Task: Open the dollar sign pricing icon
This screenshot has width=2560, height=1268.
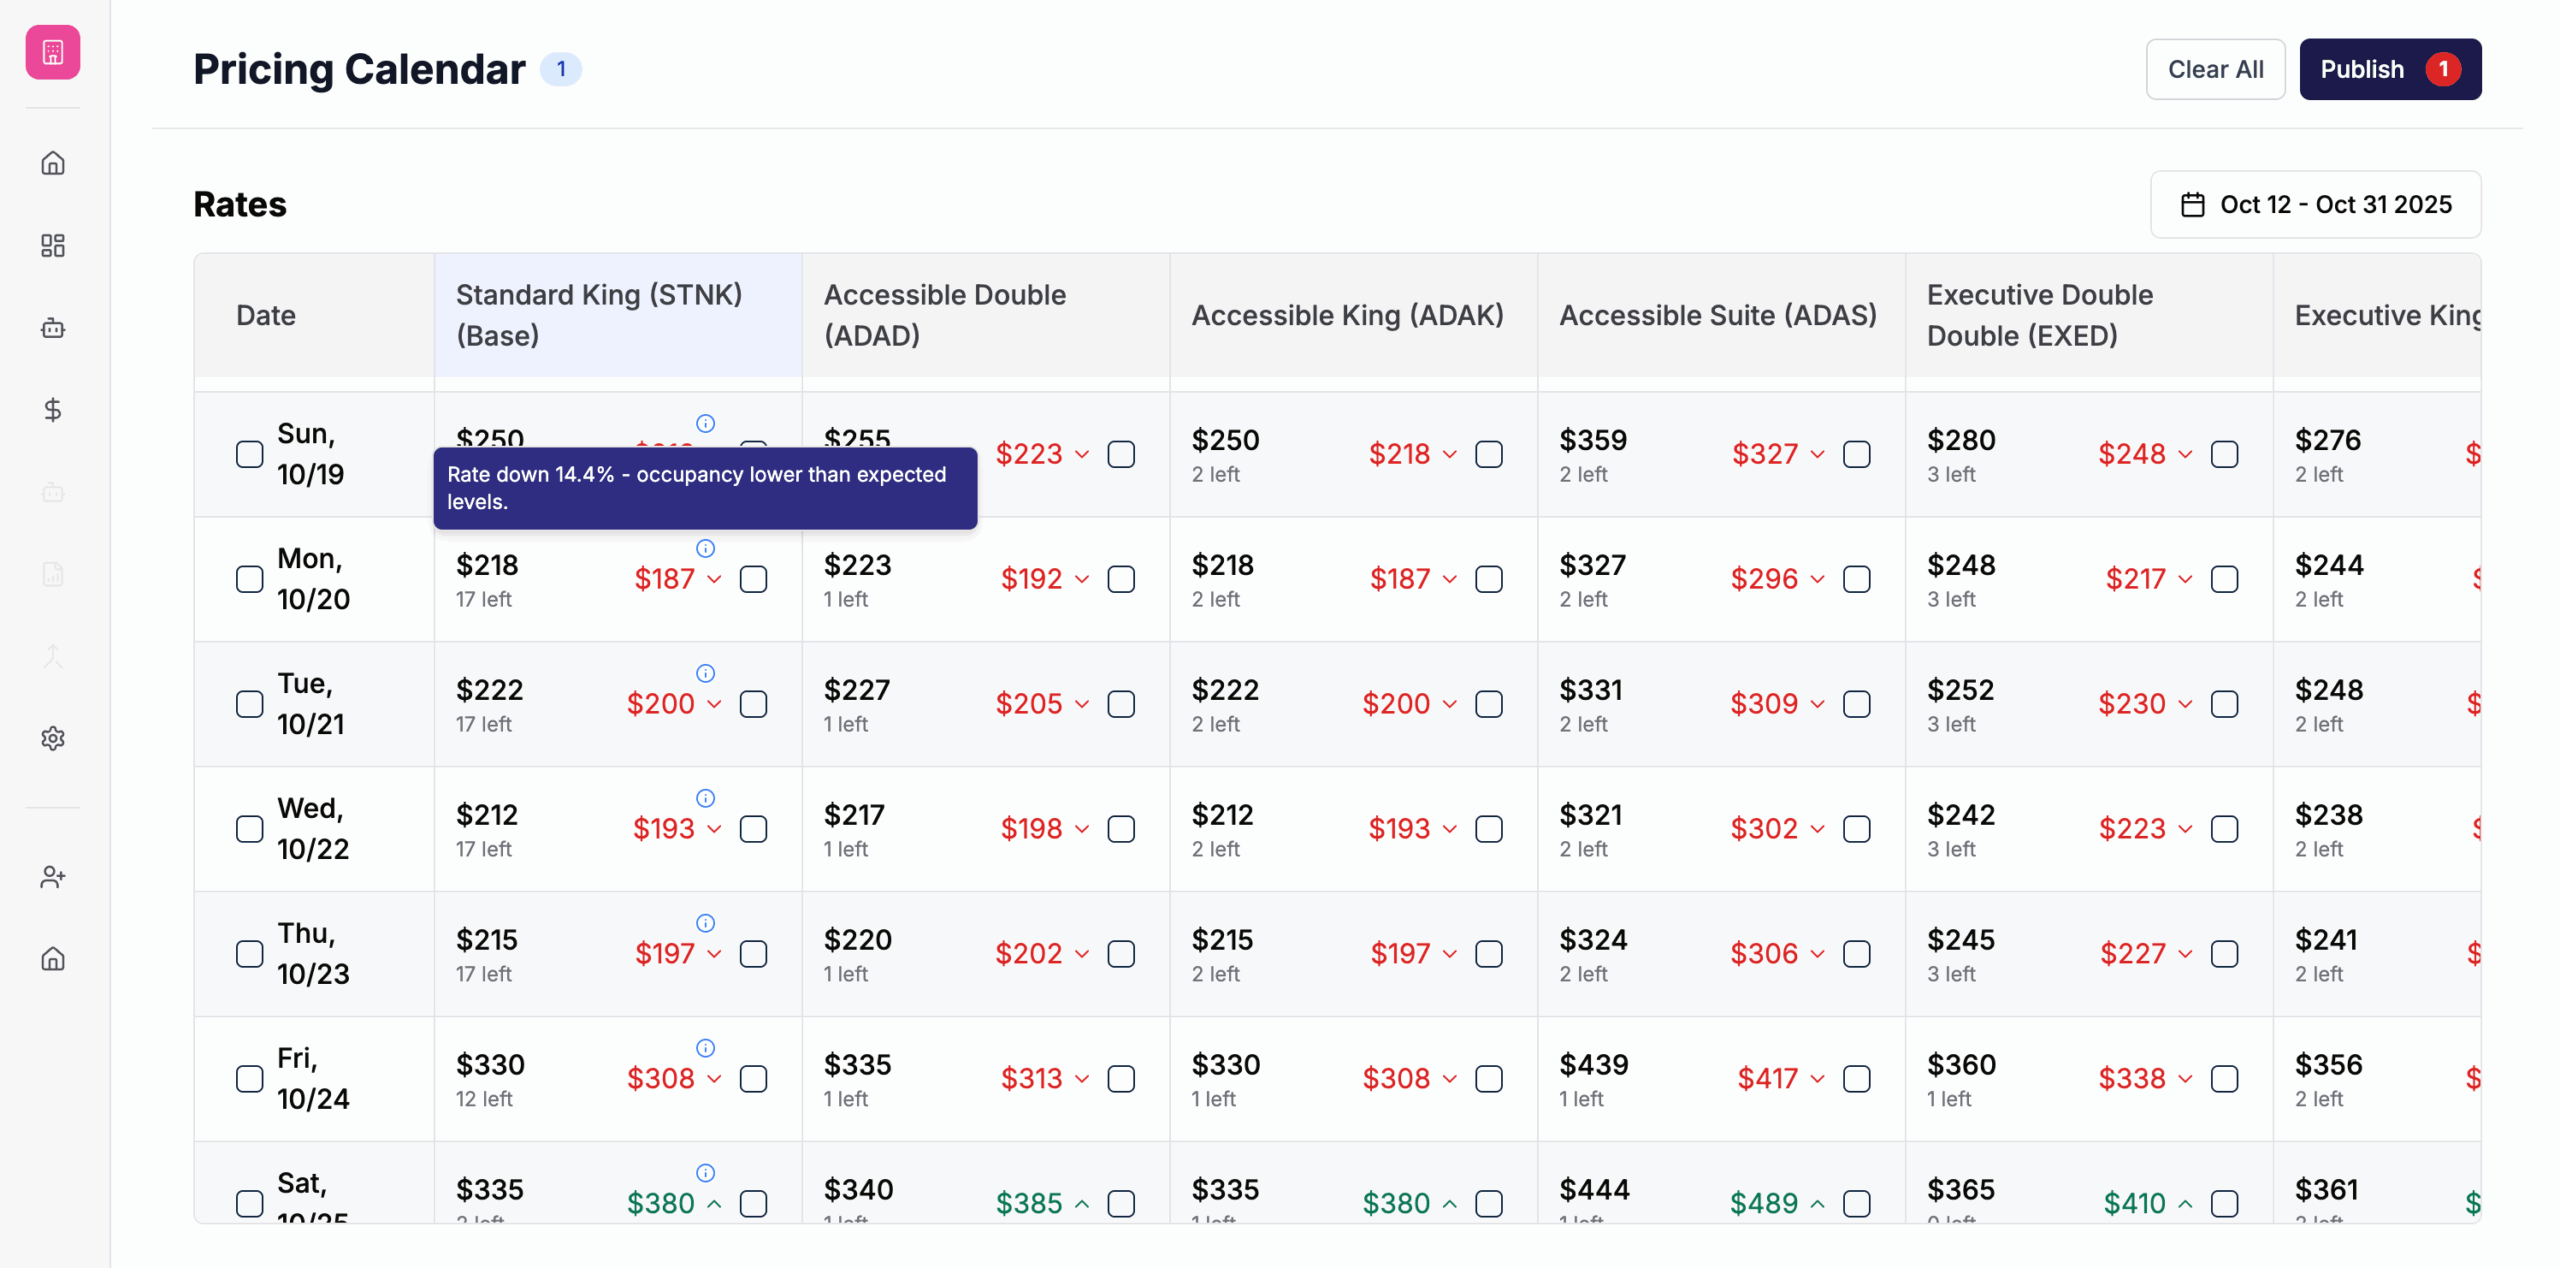Action: pos(53,410)
